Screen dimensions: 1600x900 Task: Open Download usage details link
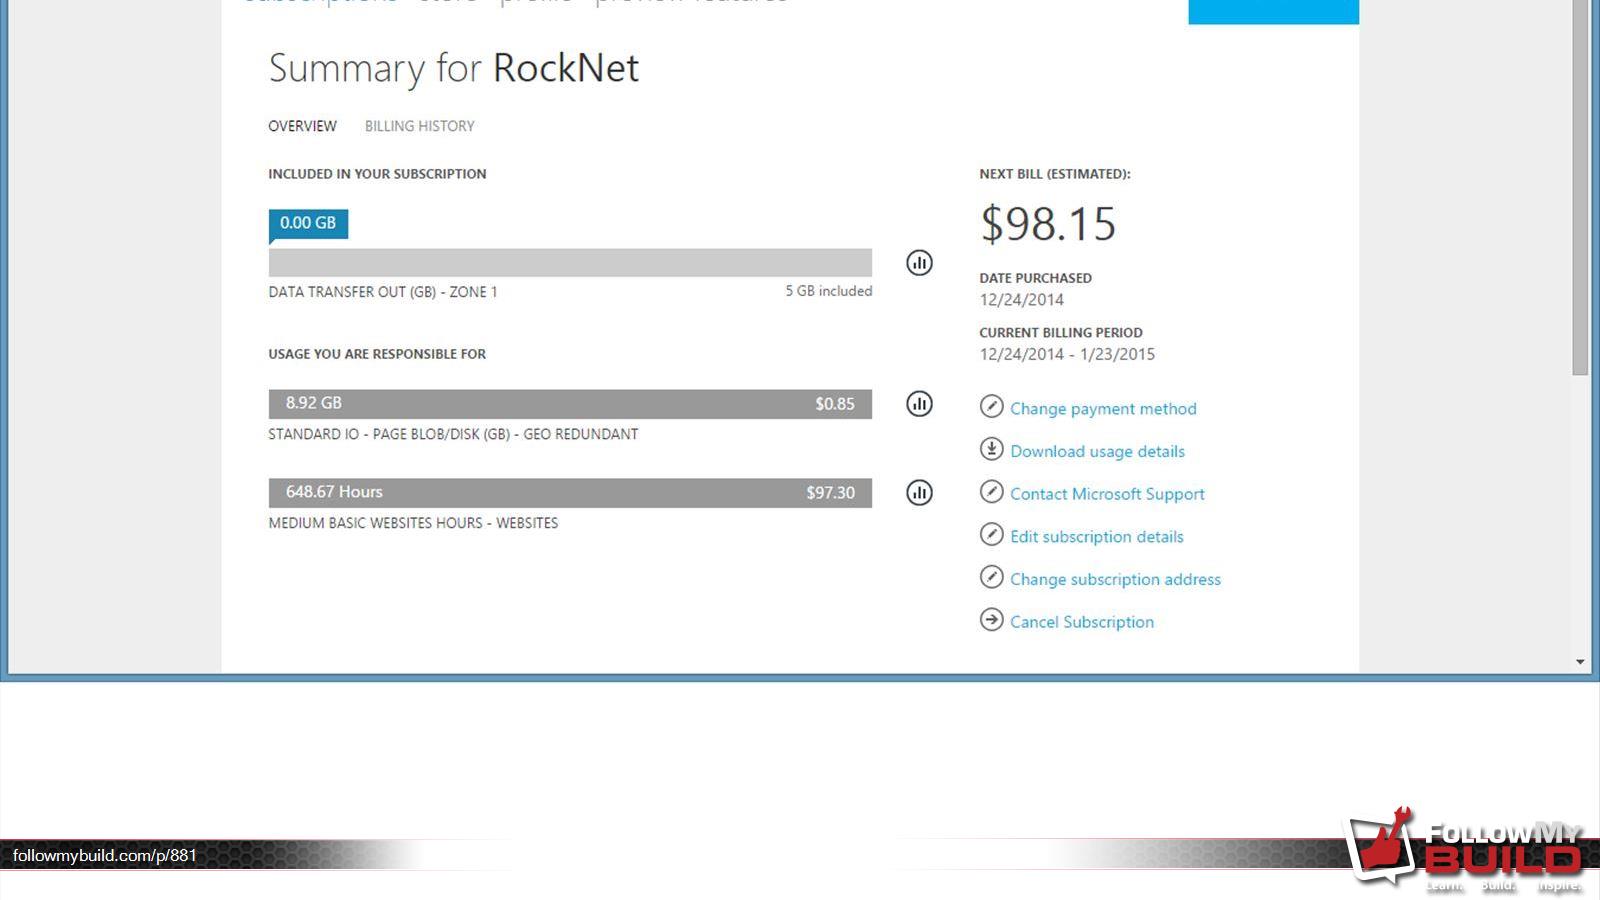[1097, 451]
